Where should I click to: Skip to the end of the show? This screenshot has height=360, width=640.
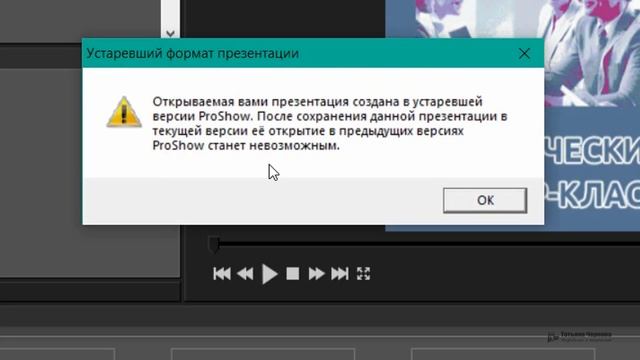[x=340, y=273]
